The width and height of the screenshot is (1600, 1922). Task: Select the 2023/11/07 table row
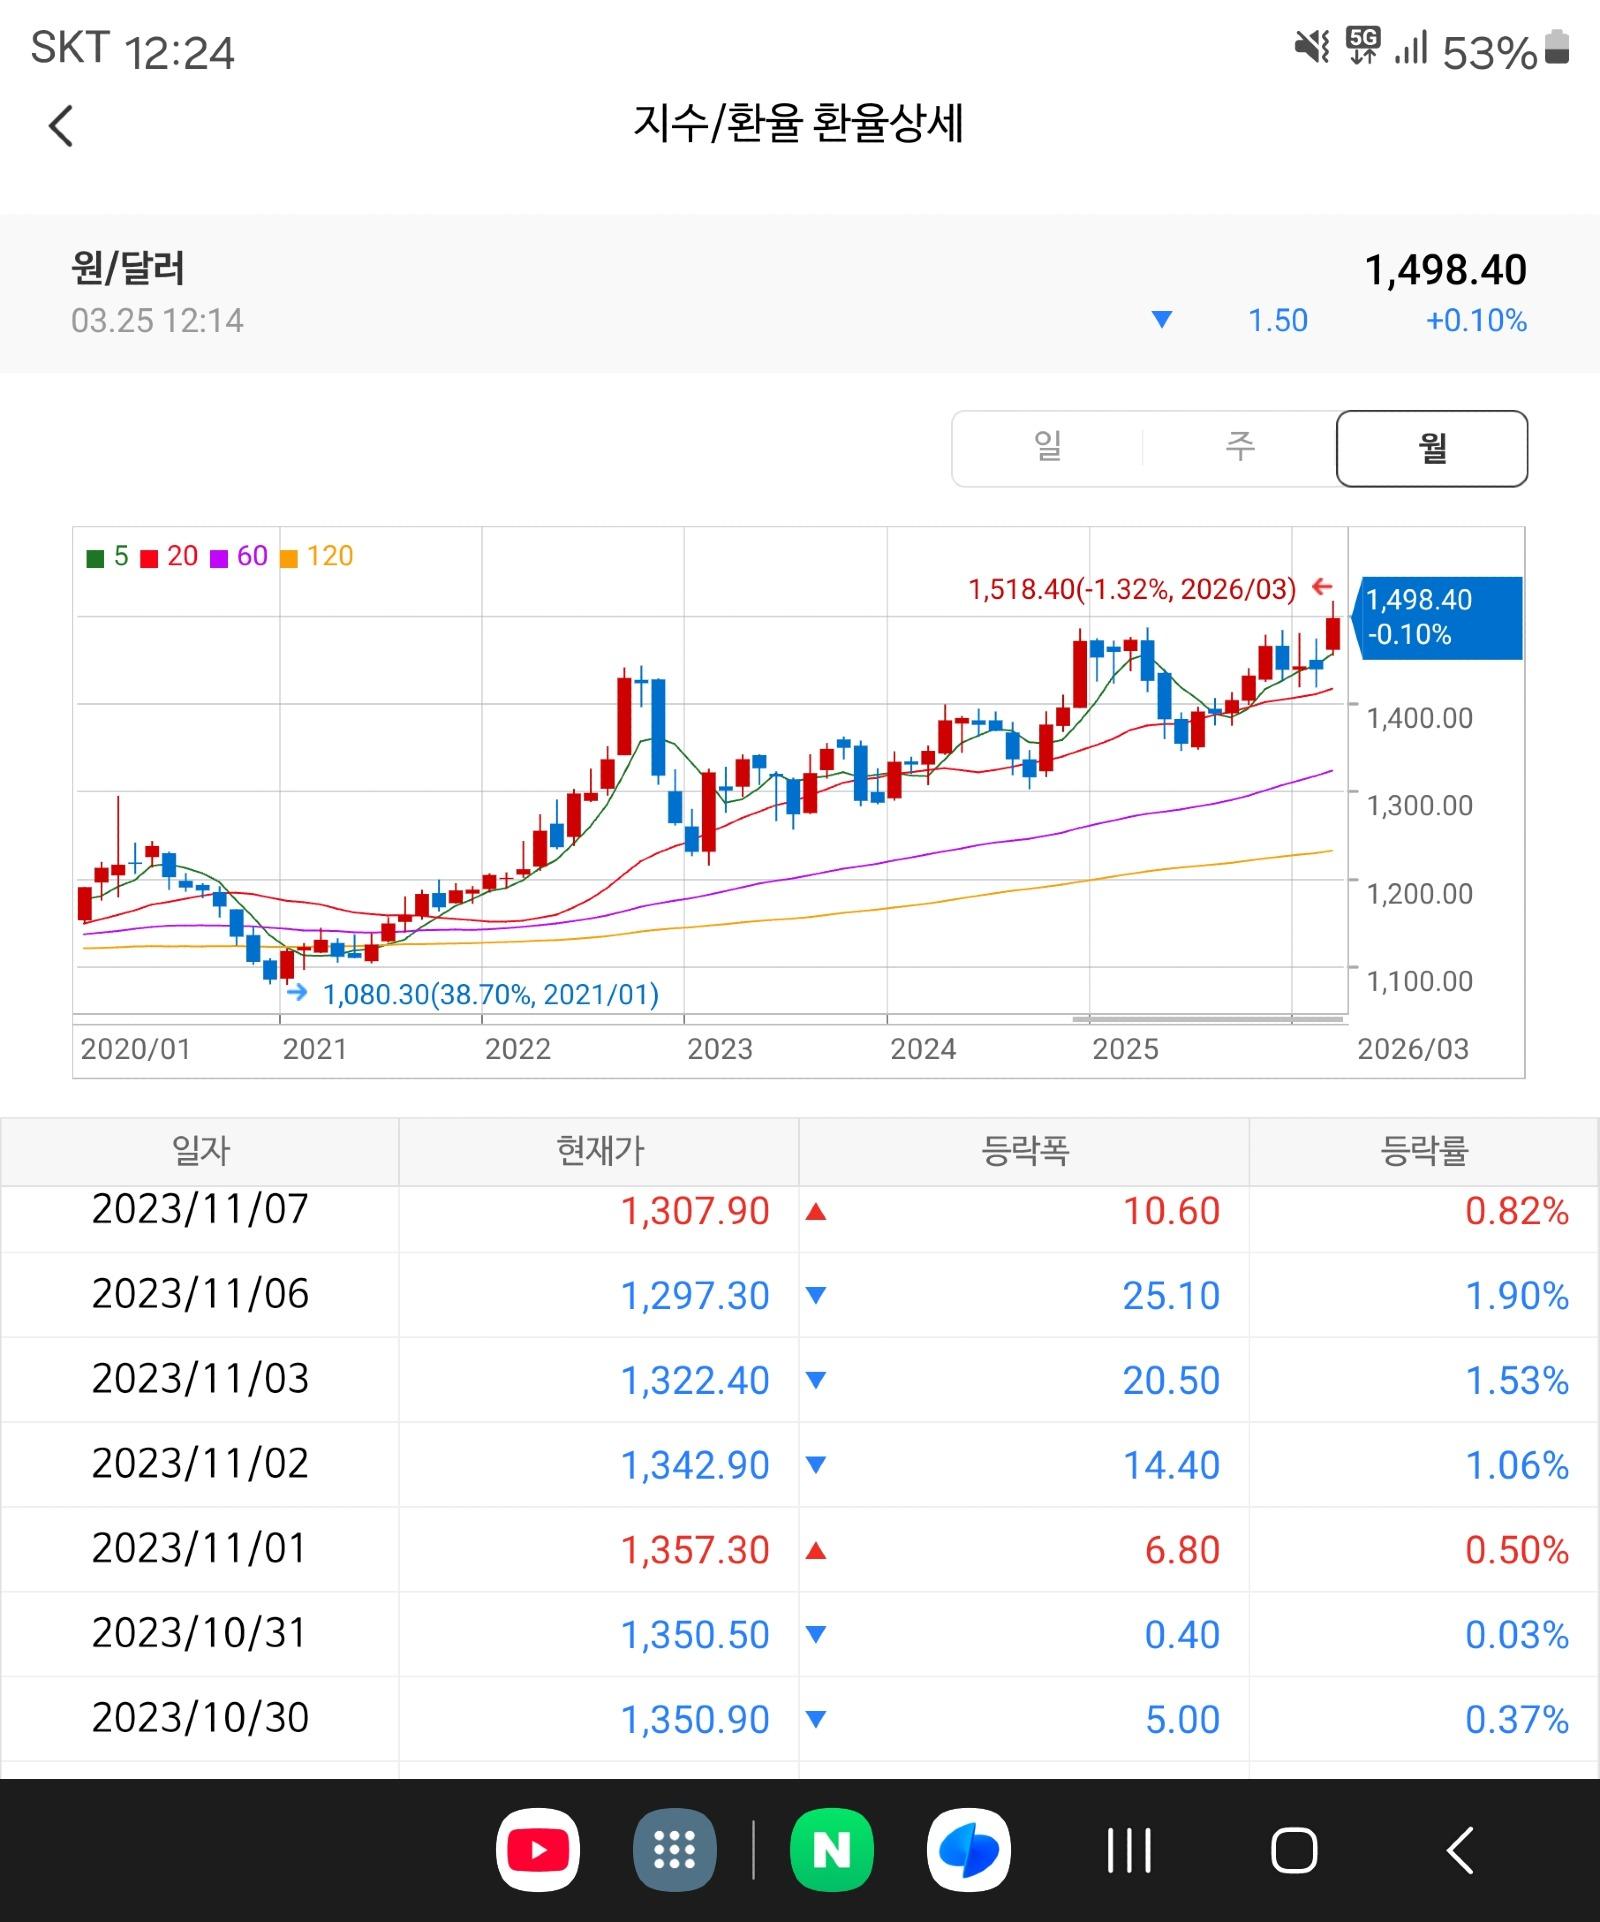click(799, 1211)
